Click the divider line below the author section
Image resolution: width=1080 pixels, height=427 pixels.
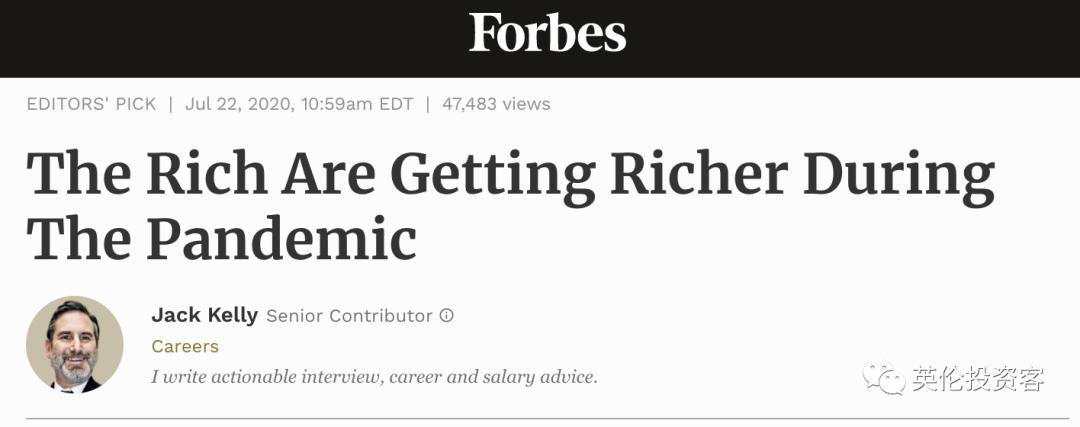[x=540, y=418]
